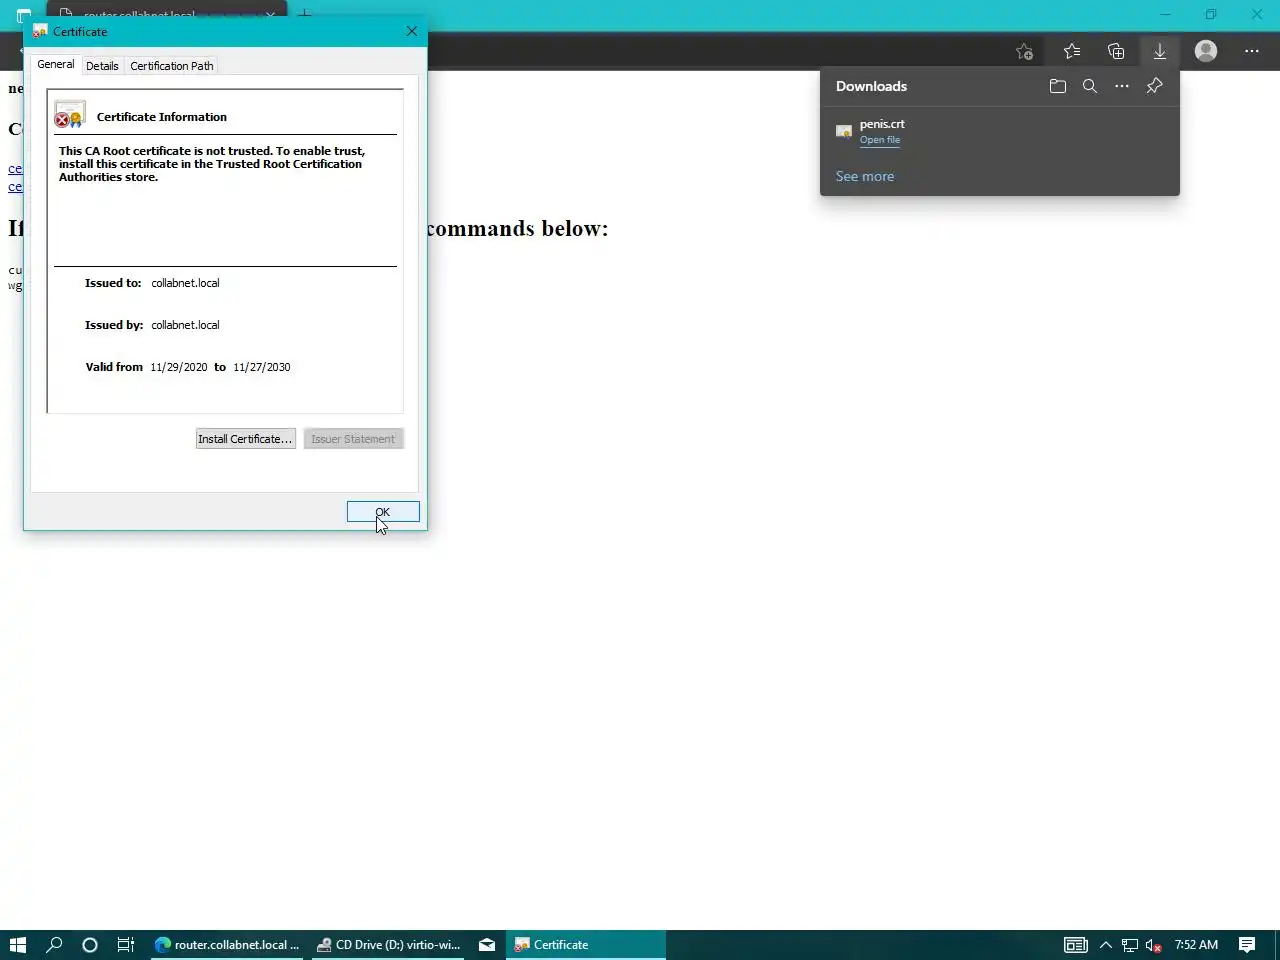
Task: Open more options in Downloads panel
Action: pyautogui.click(x=1122, y=86)
